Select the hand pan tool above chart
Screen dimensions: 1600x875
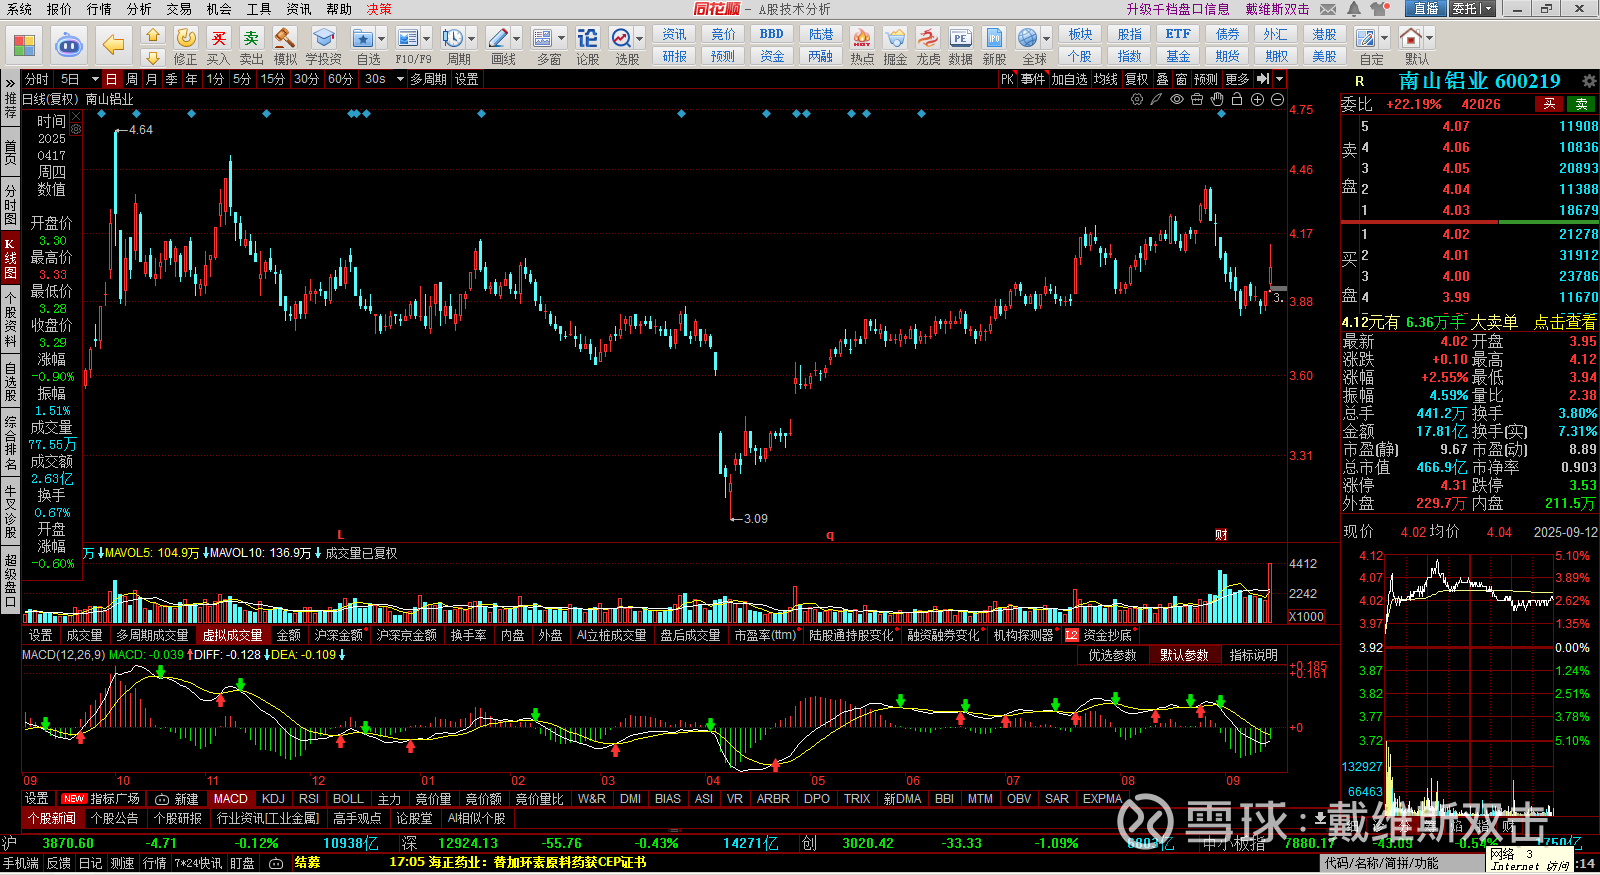click(x=1217, y=99)
